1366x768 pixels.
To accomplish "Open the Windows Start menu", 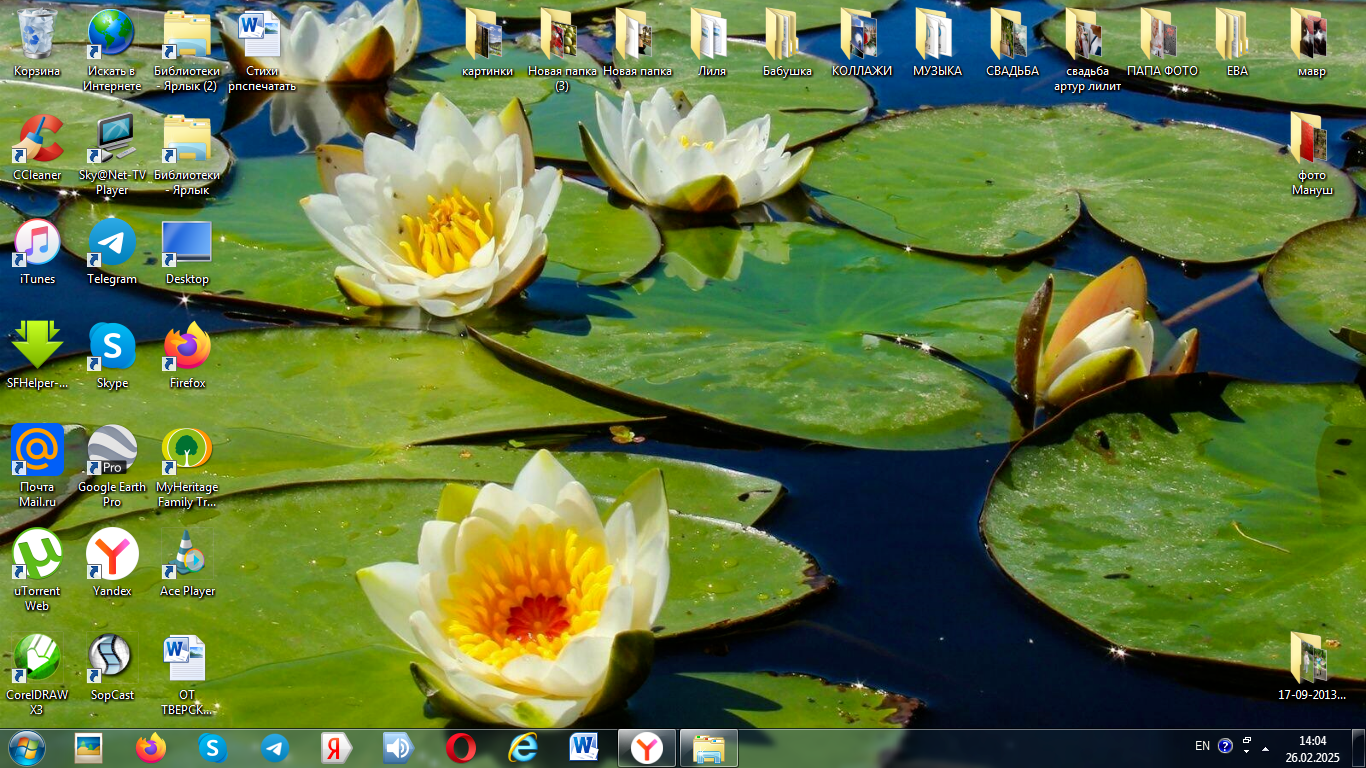I will point(25,747).
